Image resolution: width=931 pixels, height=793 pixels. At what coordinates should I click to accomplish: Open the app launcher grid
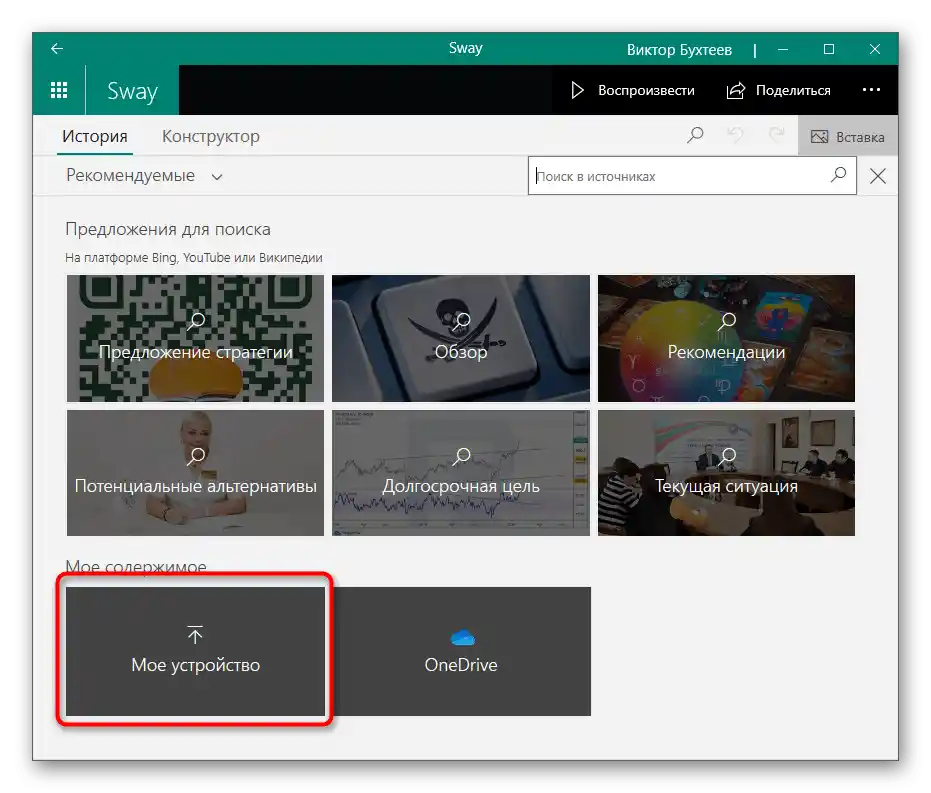coord(59,90)
